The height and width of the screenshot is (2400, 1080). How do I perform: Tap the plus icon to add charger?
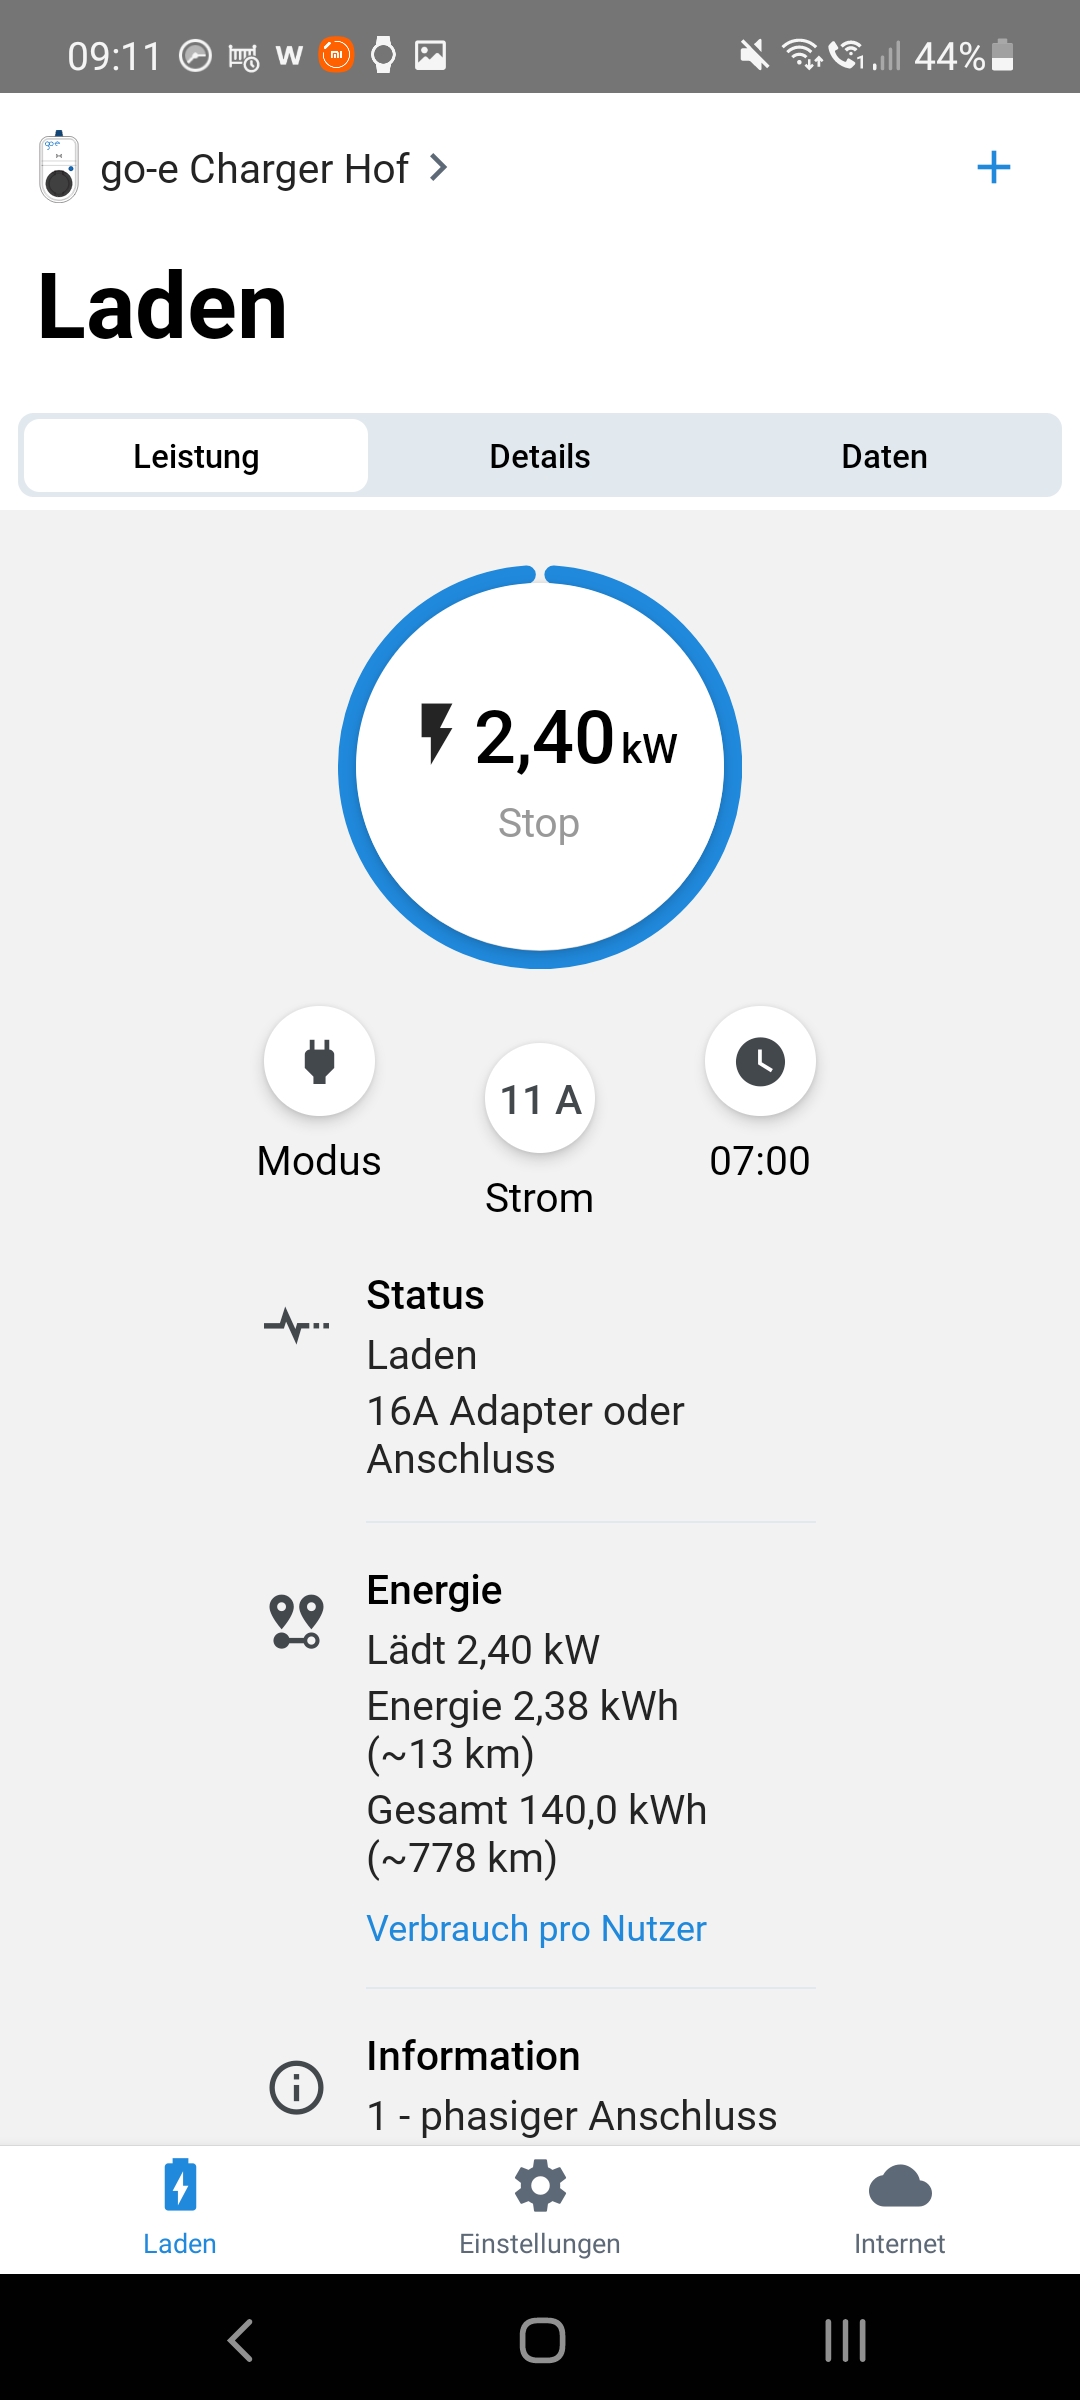(993, 167)
